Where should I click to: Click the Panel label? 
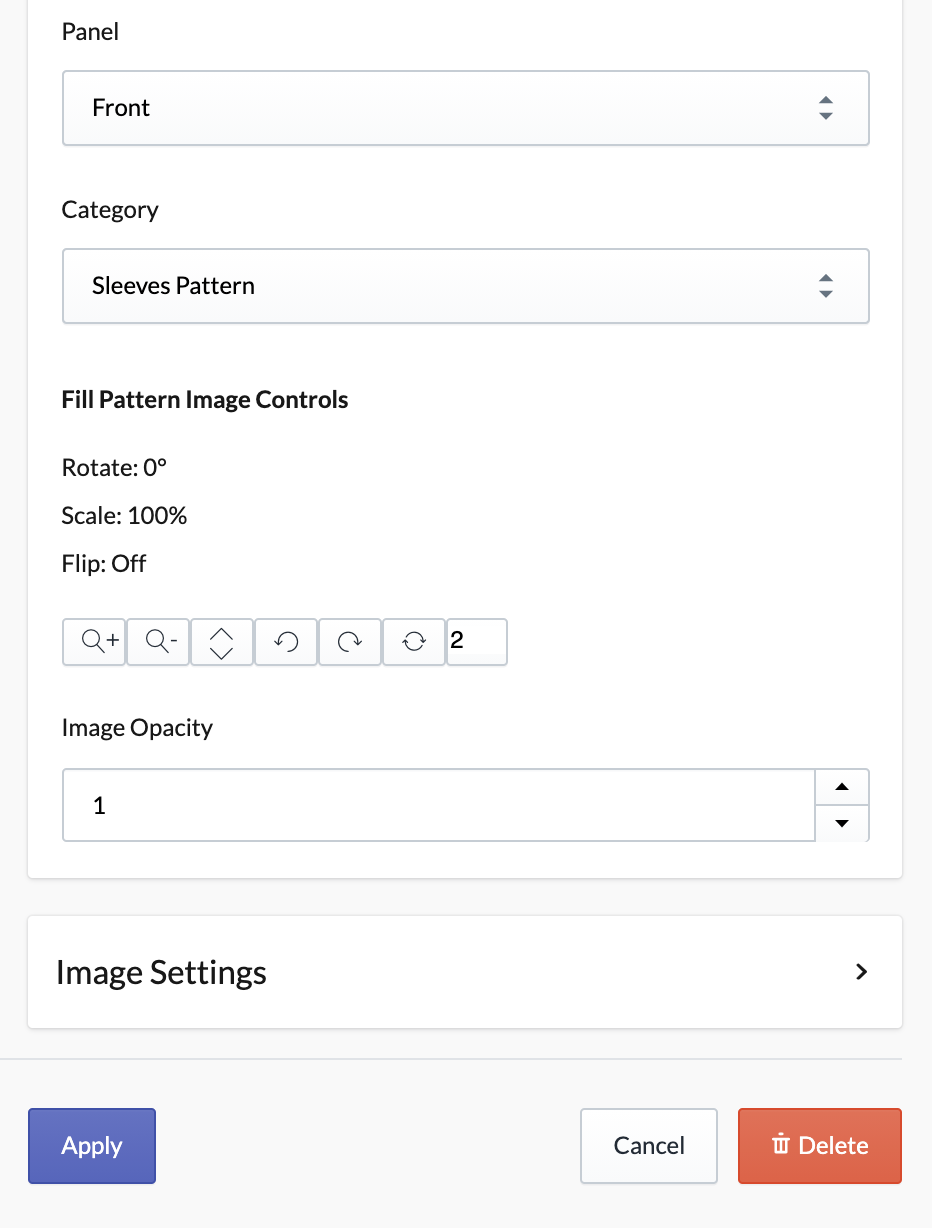[90, 32]
